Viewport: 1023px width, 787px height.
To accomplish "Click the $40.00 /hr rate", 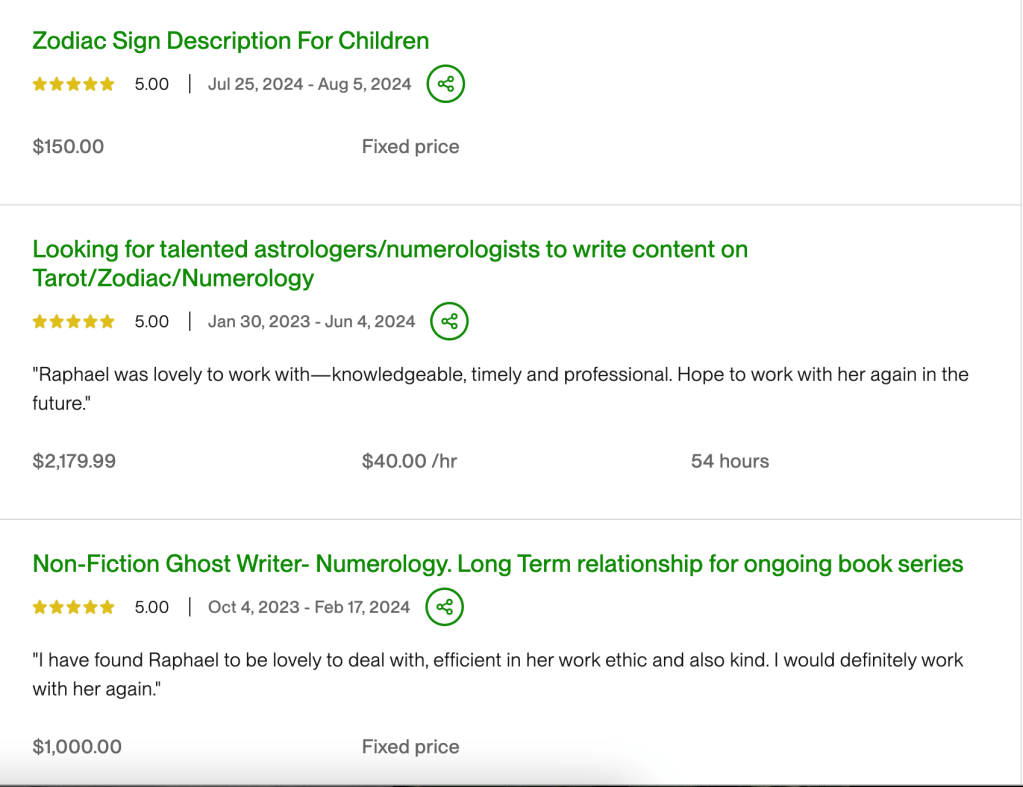I will pyautogui.click(x=410, y=461).
